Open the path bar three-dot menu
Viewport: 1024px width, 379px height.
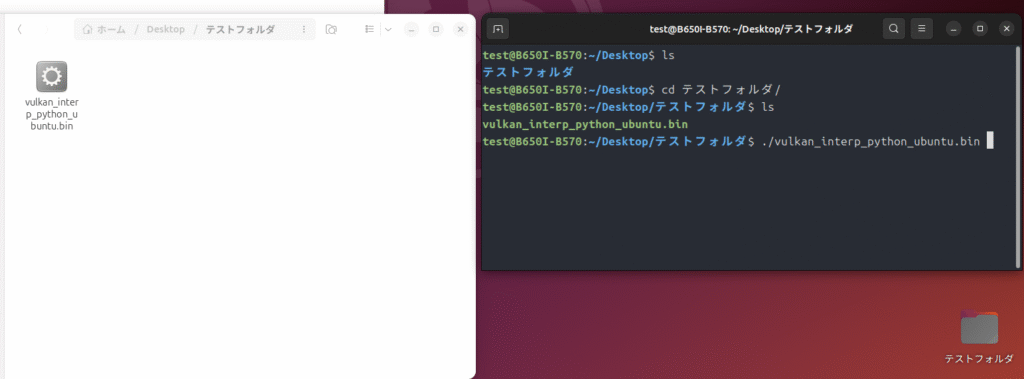click(304, 29)
